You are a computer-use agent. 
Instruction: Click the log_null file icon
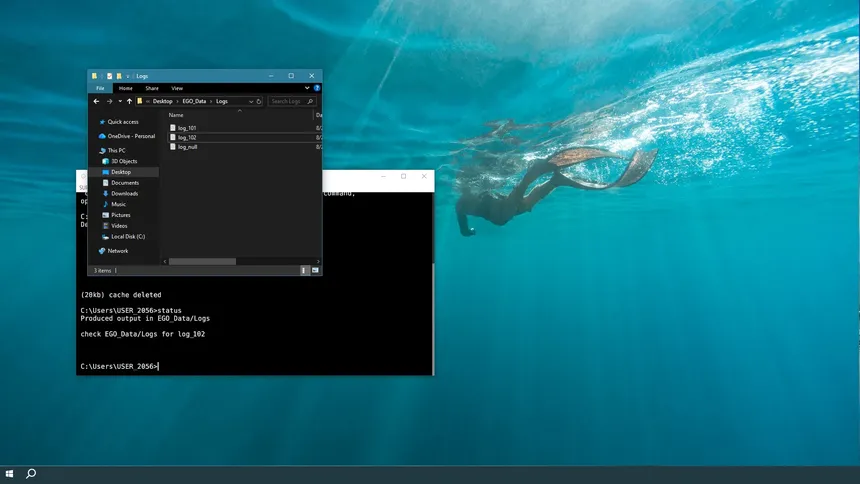[x=173, y=147]
